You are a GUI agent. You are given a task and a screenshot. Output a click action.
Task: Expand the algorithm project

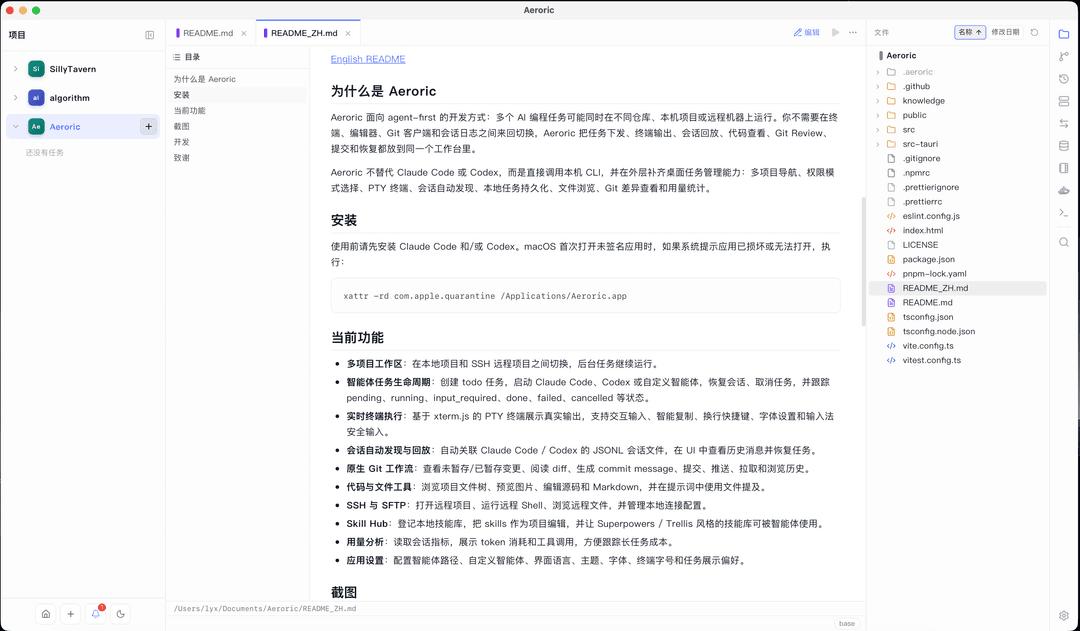point(16,98)
